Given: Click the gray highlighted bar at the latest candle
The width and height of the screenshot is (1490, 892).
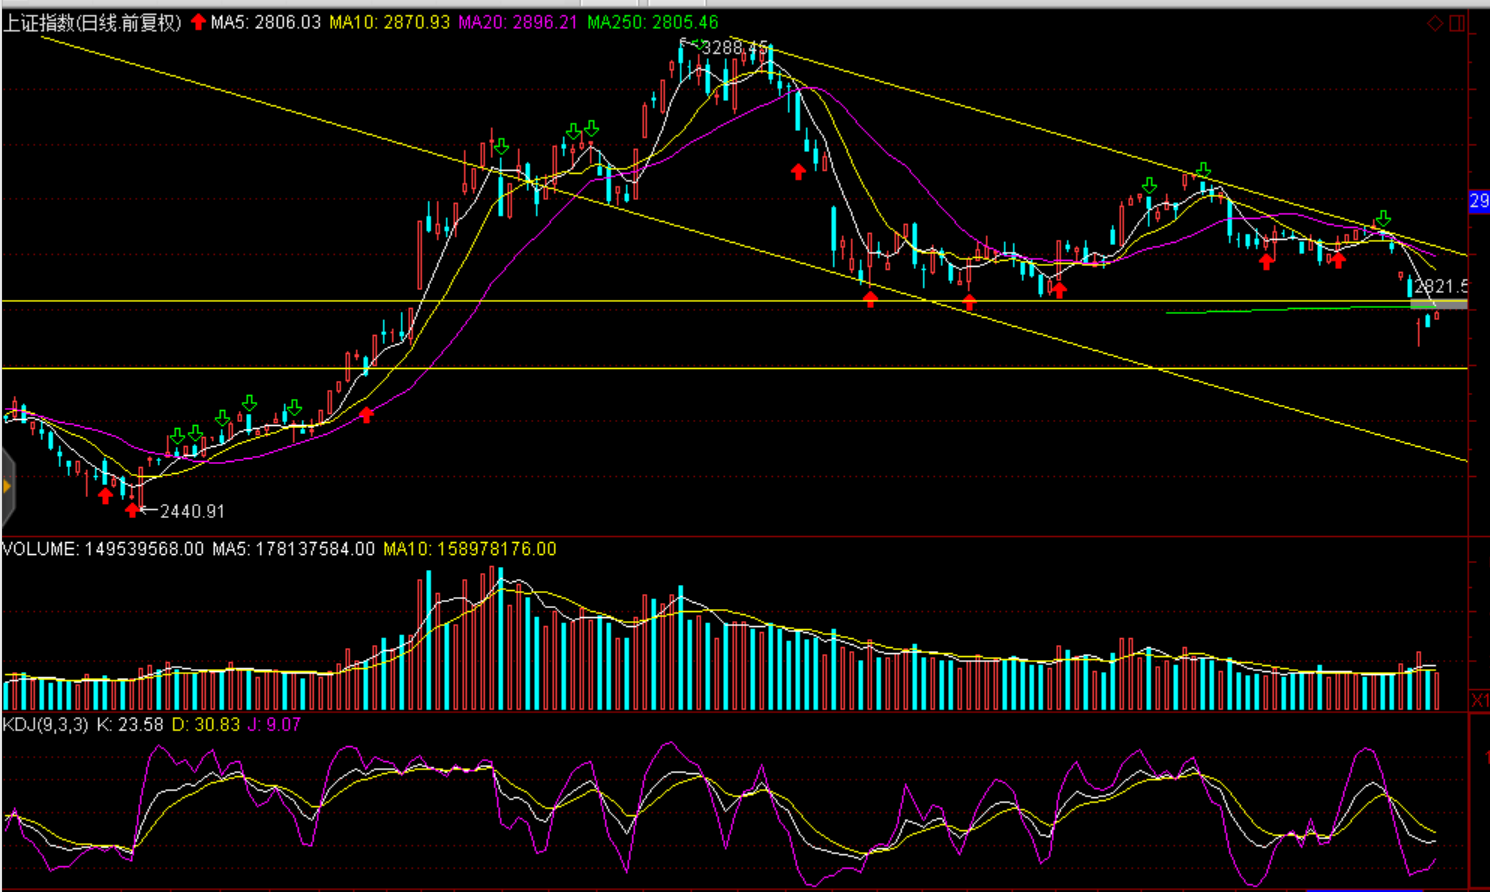Looking at the screenshot, I should 1439,303.
